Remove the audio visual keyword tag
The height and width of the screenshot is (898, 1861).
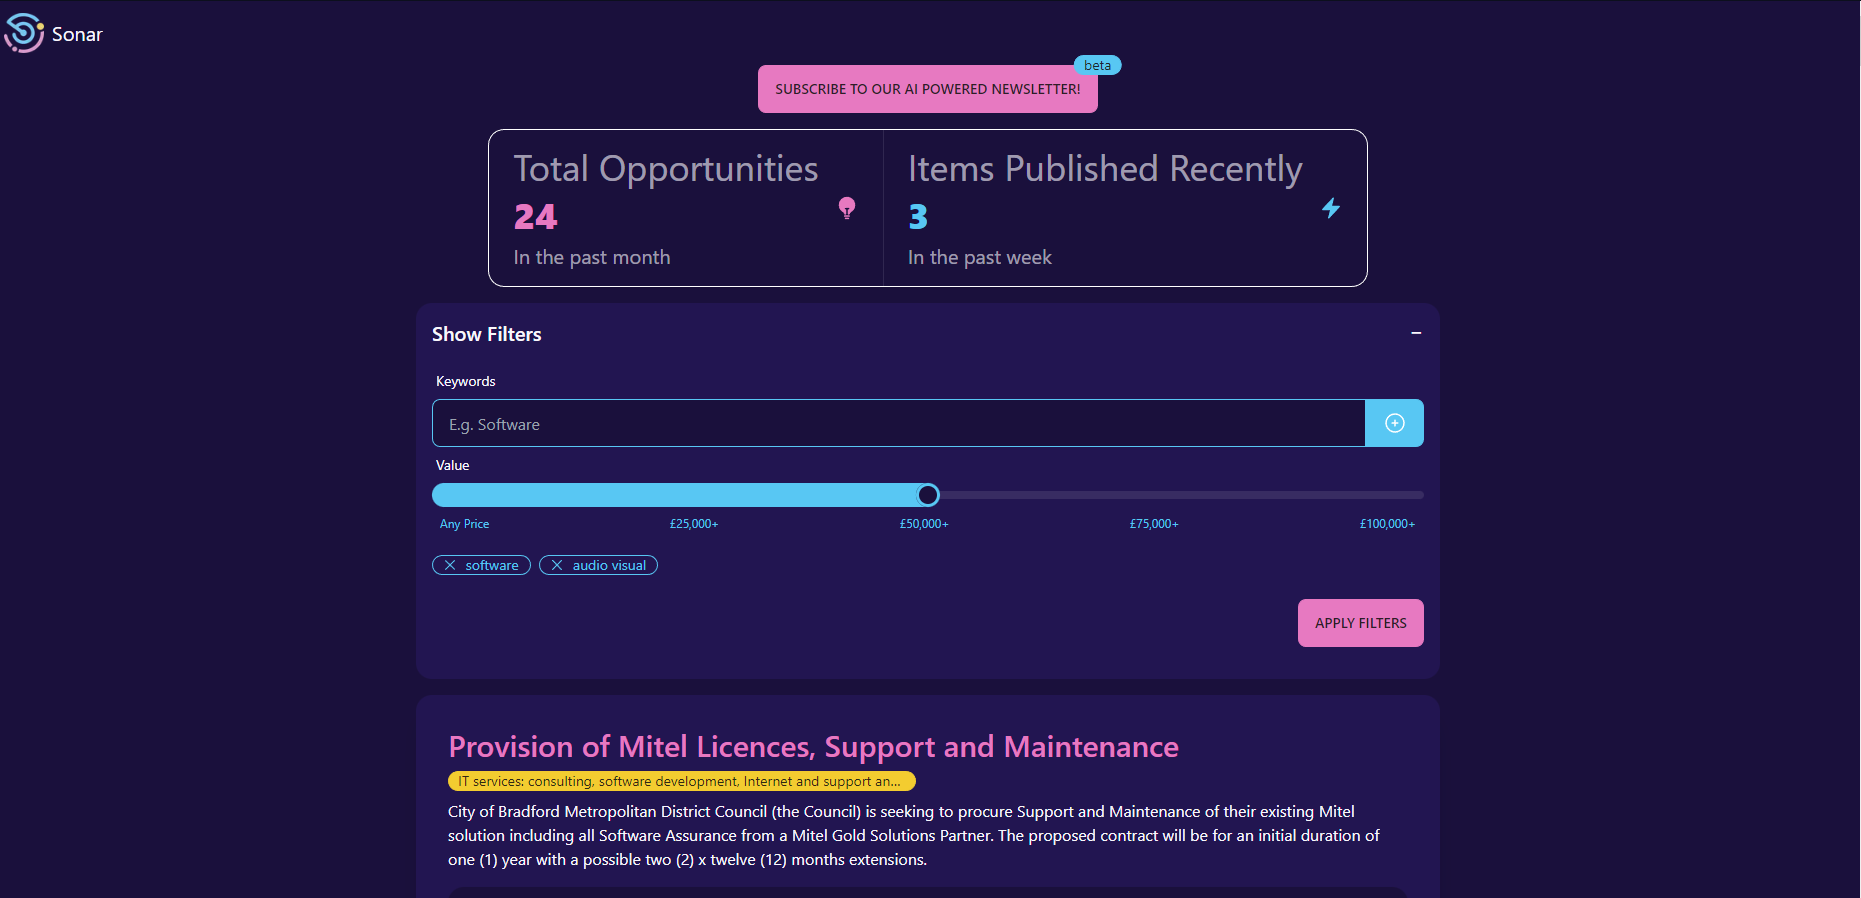(x=557, y=565)
